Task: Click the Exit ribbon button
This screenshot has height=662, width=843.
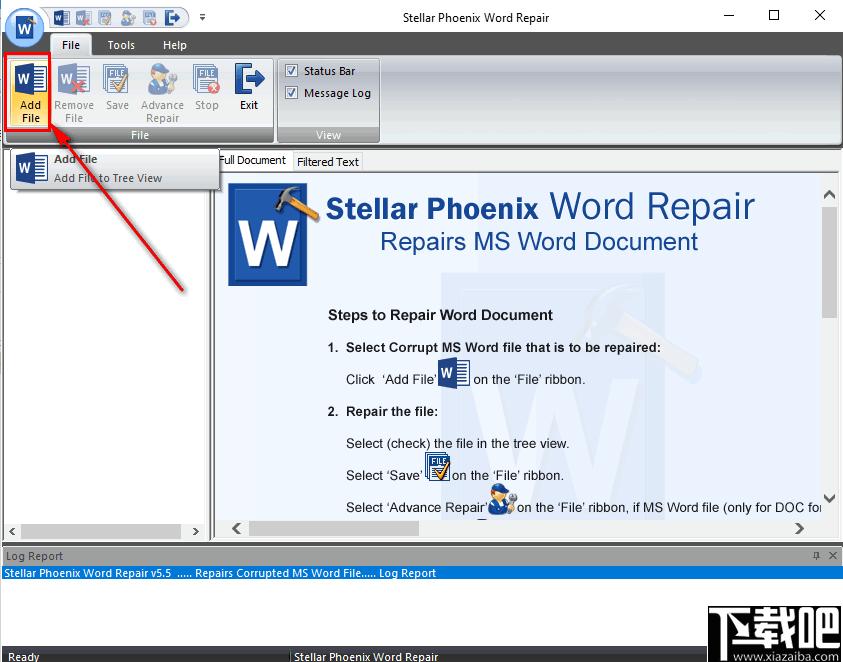Action: pyautogui.click(x=249, y=87)
